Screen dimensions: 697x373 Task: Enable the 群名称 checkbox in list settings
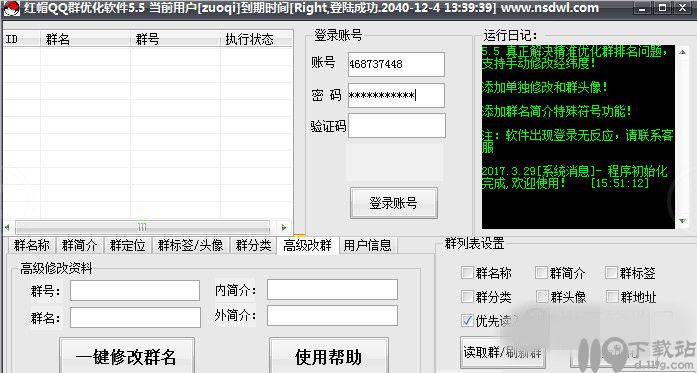tap(467, 273)
